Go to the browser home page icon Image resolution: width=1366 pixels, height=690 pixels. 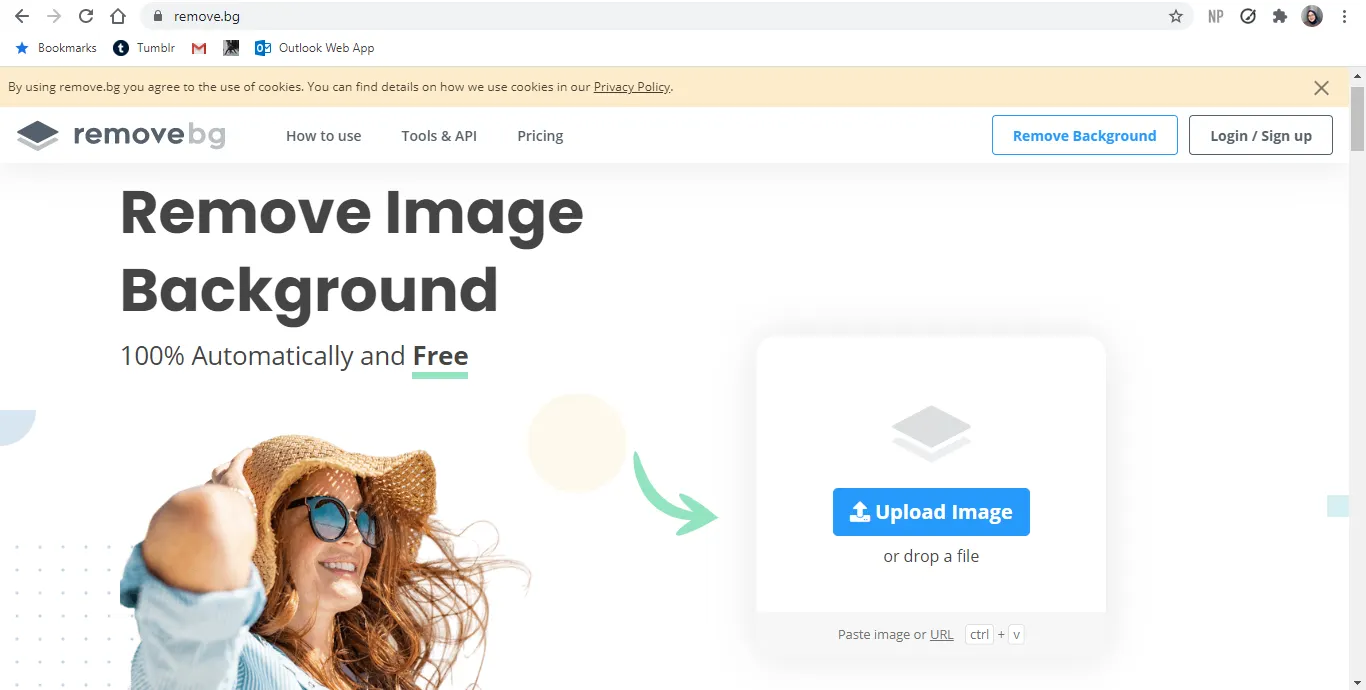pyautogui.click(x=118, y=16)
